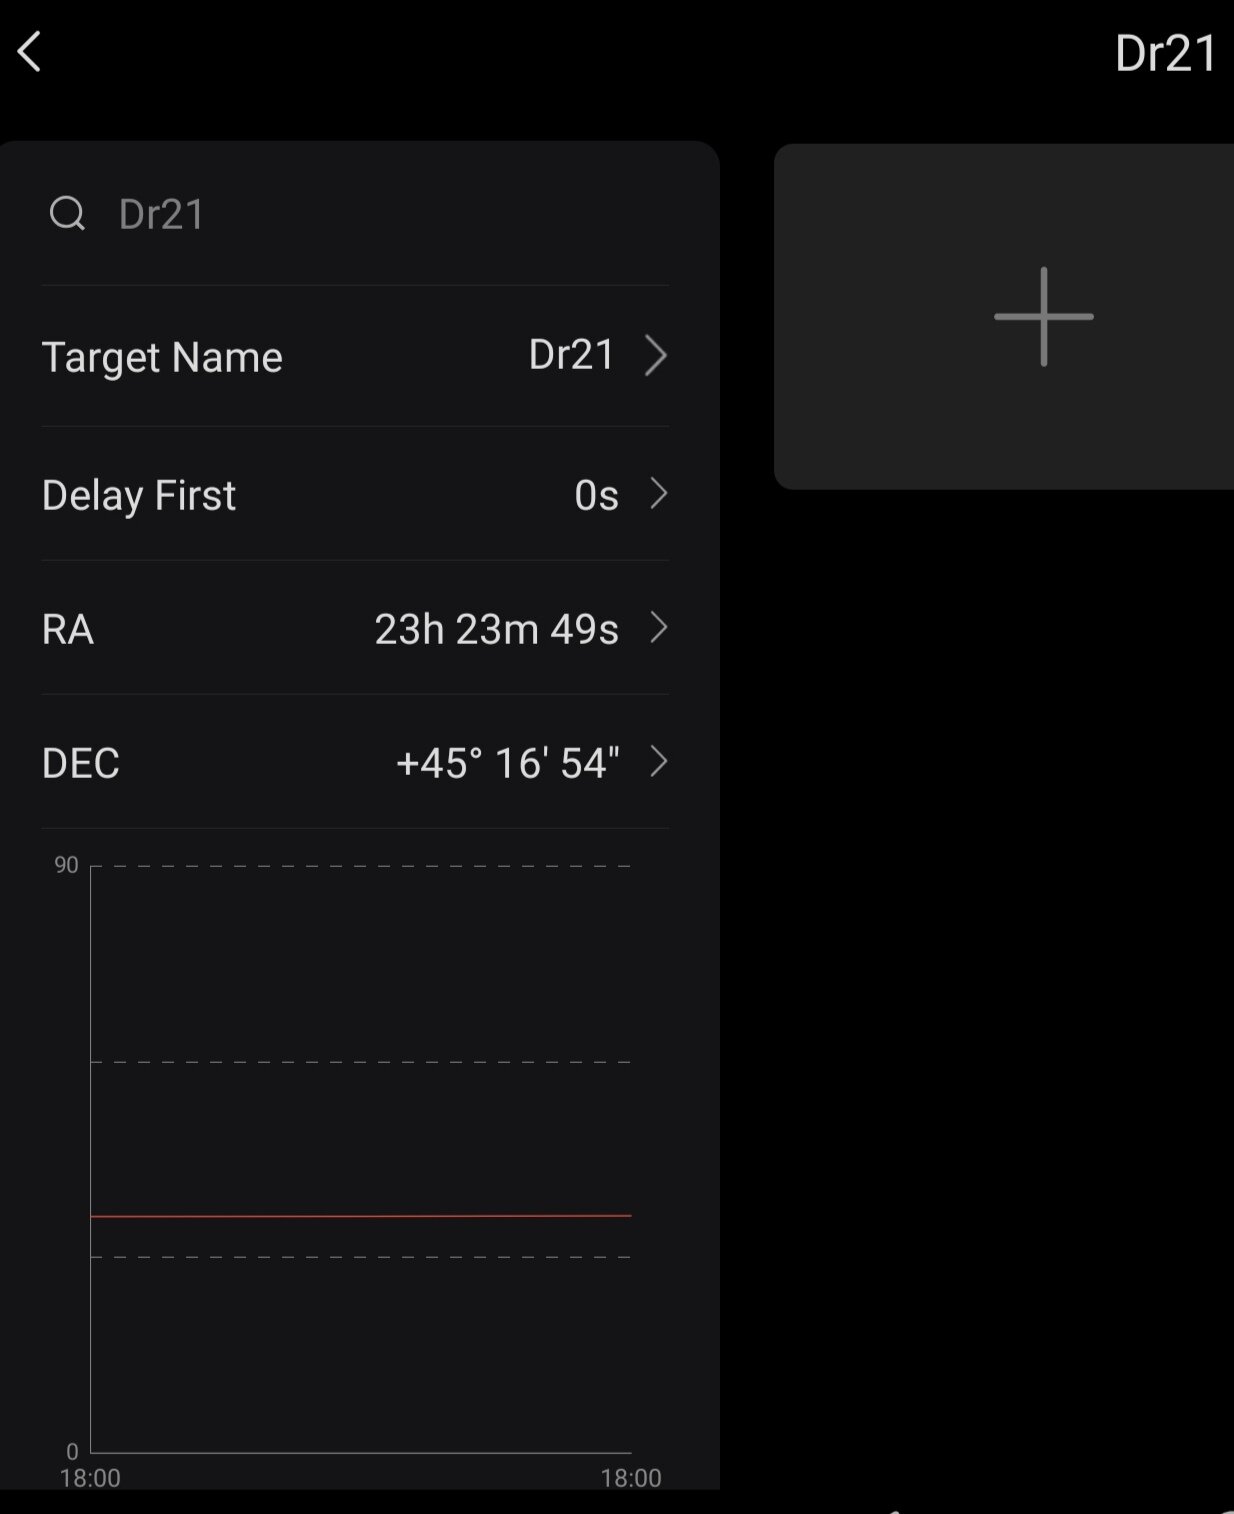Tap the back arrow icon
Image resolution: width=1234 pixels, height=1514 pixels.
tap(30, 52)
